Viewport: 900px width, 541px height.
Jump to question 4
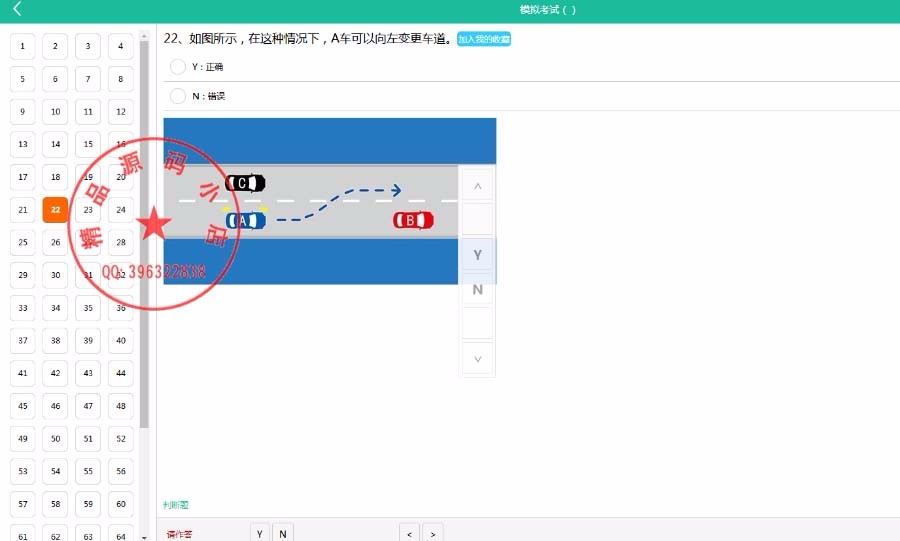[x=121, y=46]
